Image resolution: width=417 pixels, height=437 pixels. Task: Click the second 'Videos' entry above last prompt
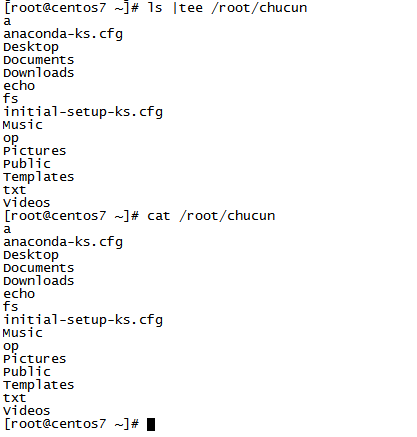click(27, 411)
